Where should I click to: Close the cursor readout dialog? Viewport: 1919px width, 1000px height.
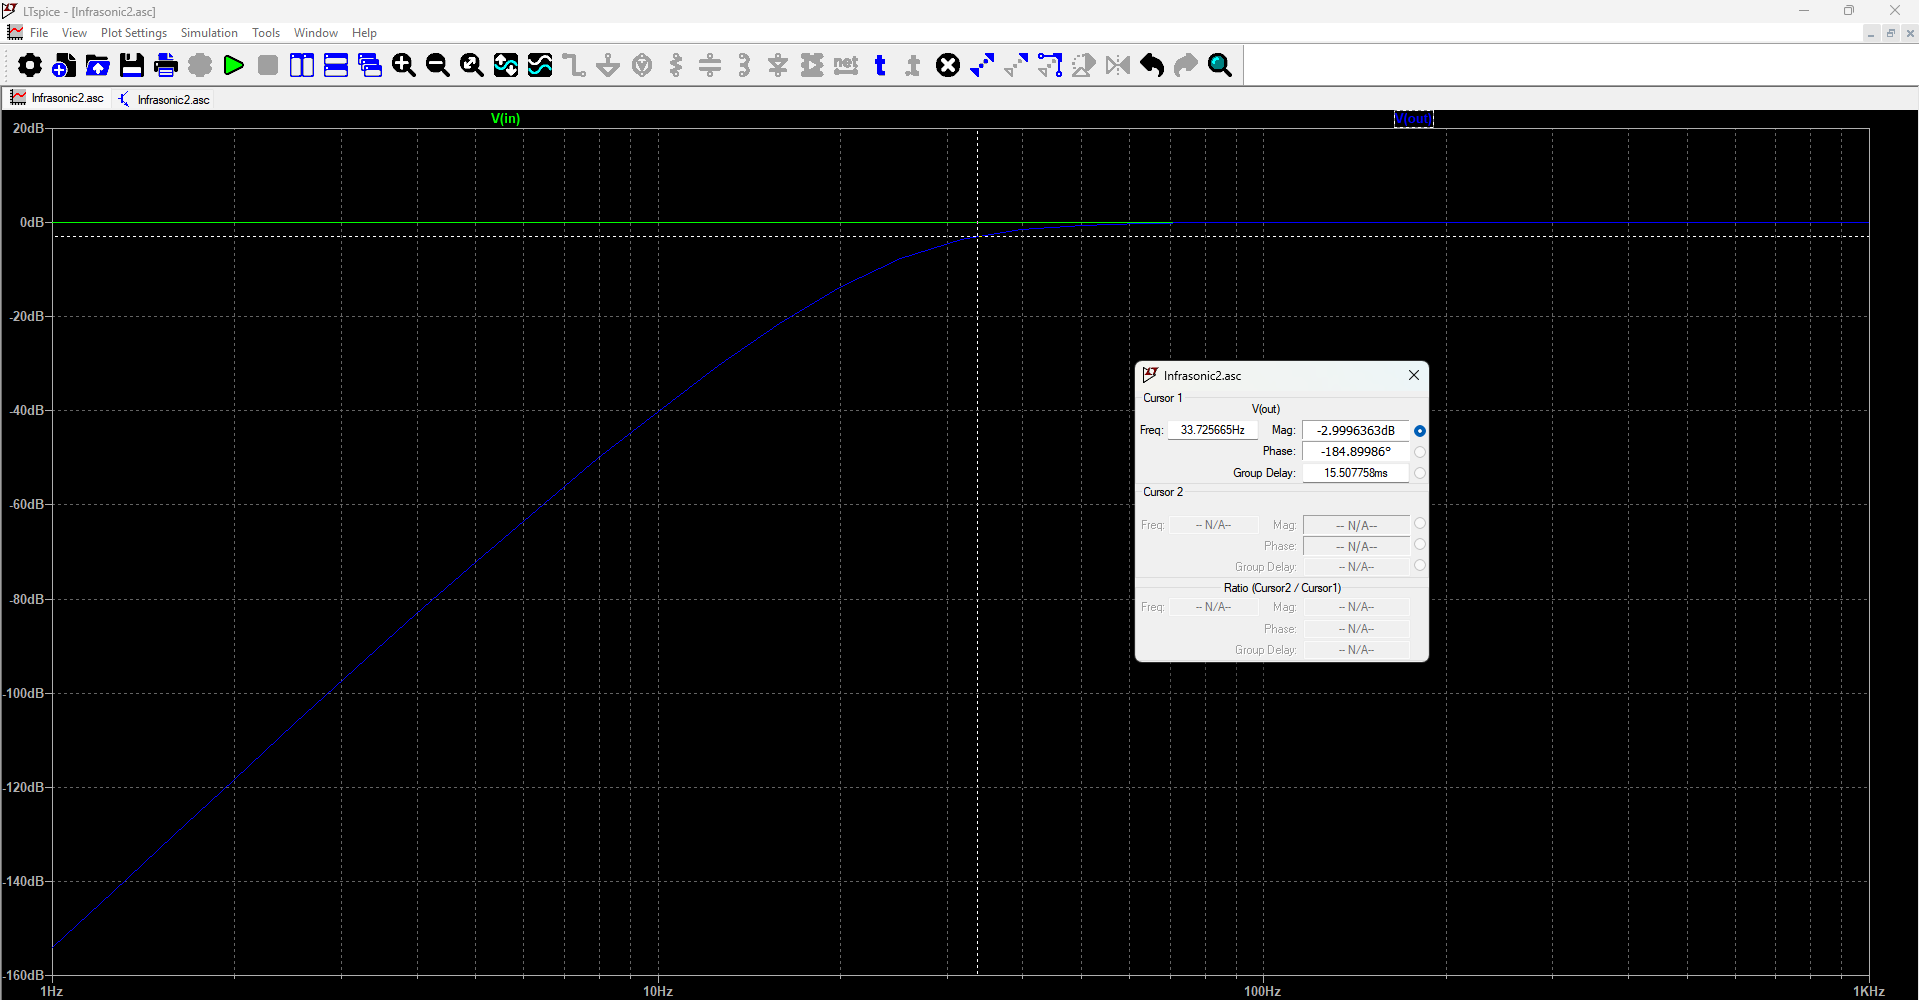click(1413, 375)
